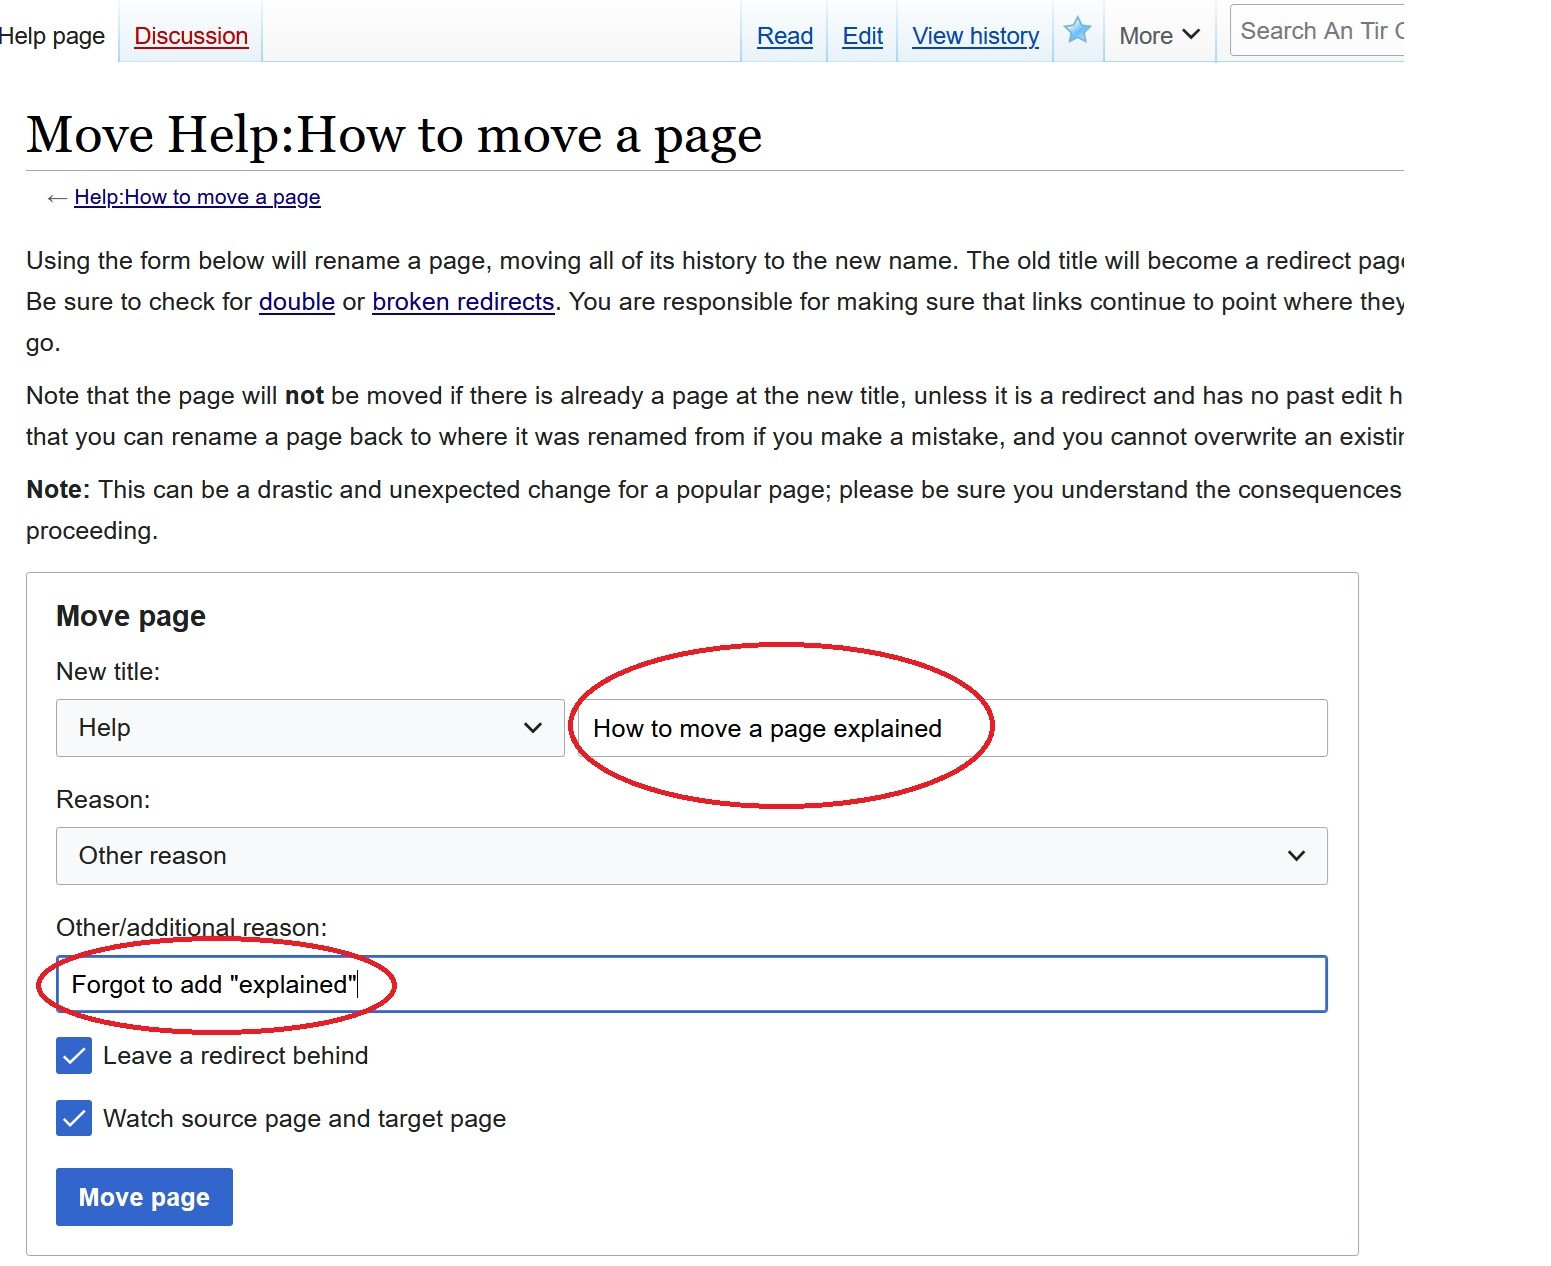Uncheck Leave a redirect behind
This screenshot has width=1551, height=1266.
[x=74, y=1056]
